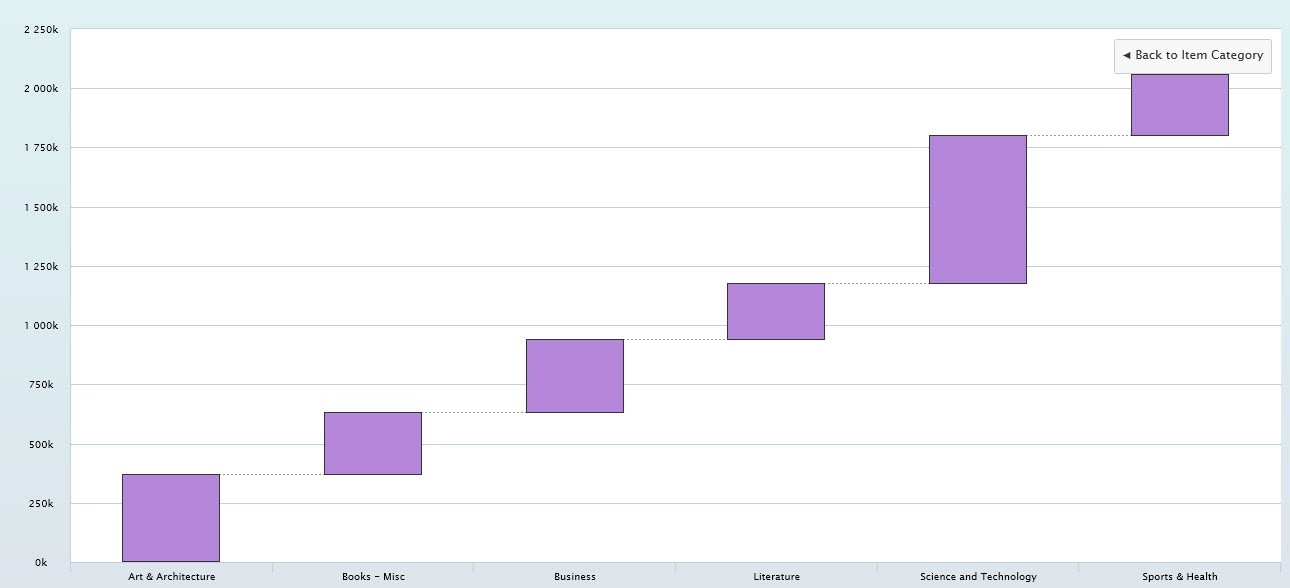Click the Books – Misc axis label
The width and height of the screenshot is (1290, 588).
[x=373, y=577]
